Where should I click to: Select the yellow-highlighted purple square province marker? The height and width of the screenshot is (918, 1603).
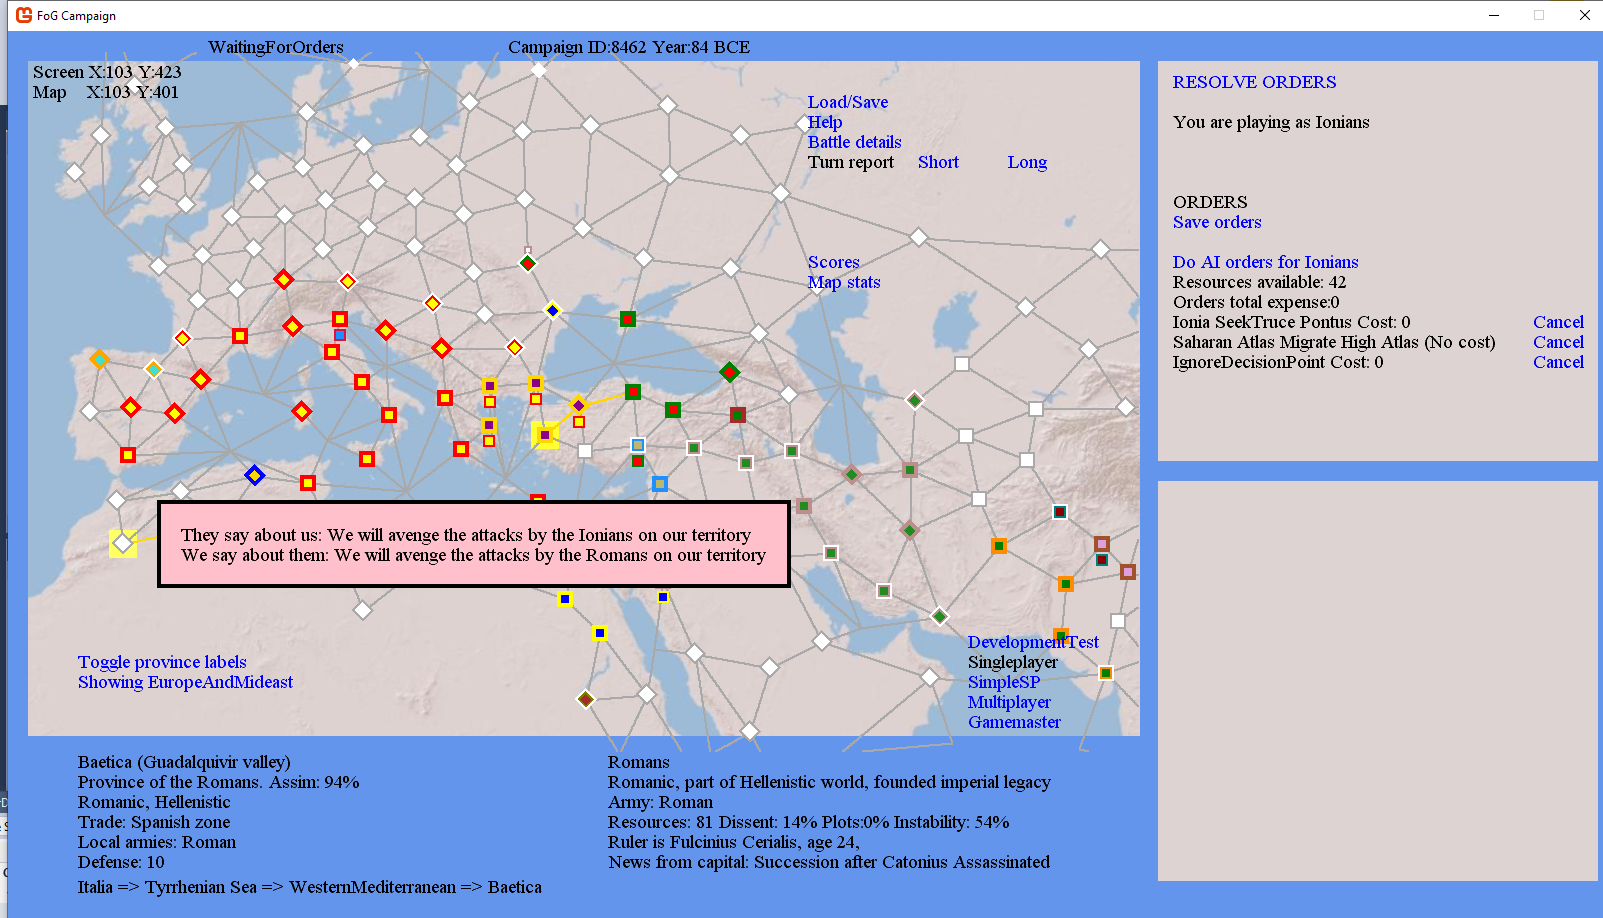point(545,435)
